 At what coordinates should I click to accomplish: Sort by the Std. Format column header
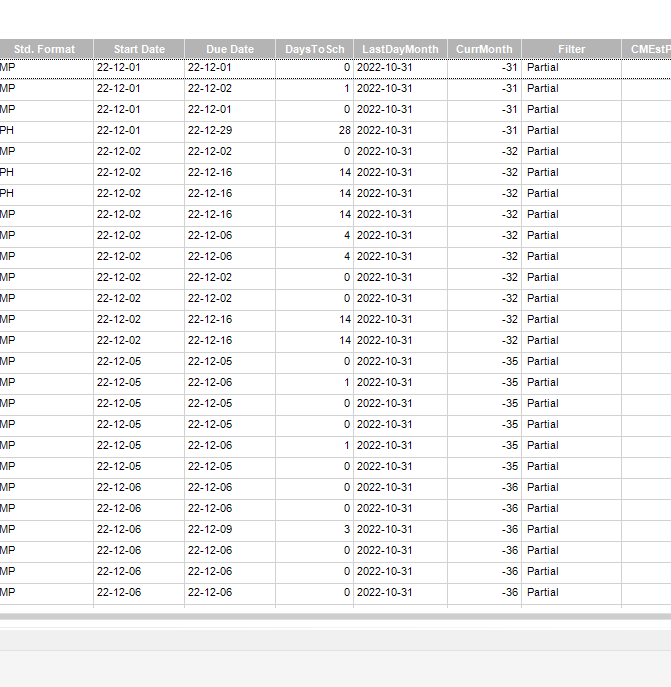coord(46,49)
